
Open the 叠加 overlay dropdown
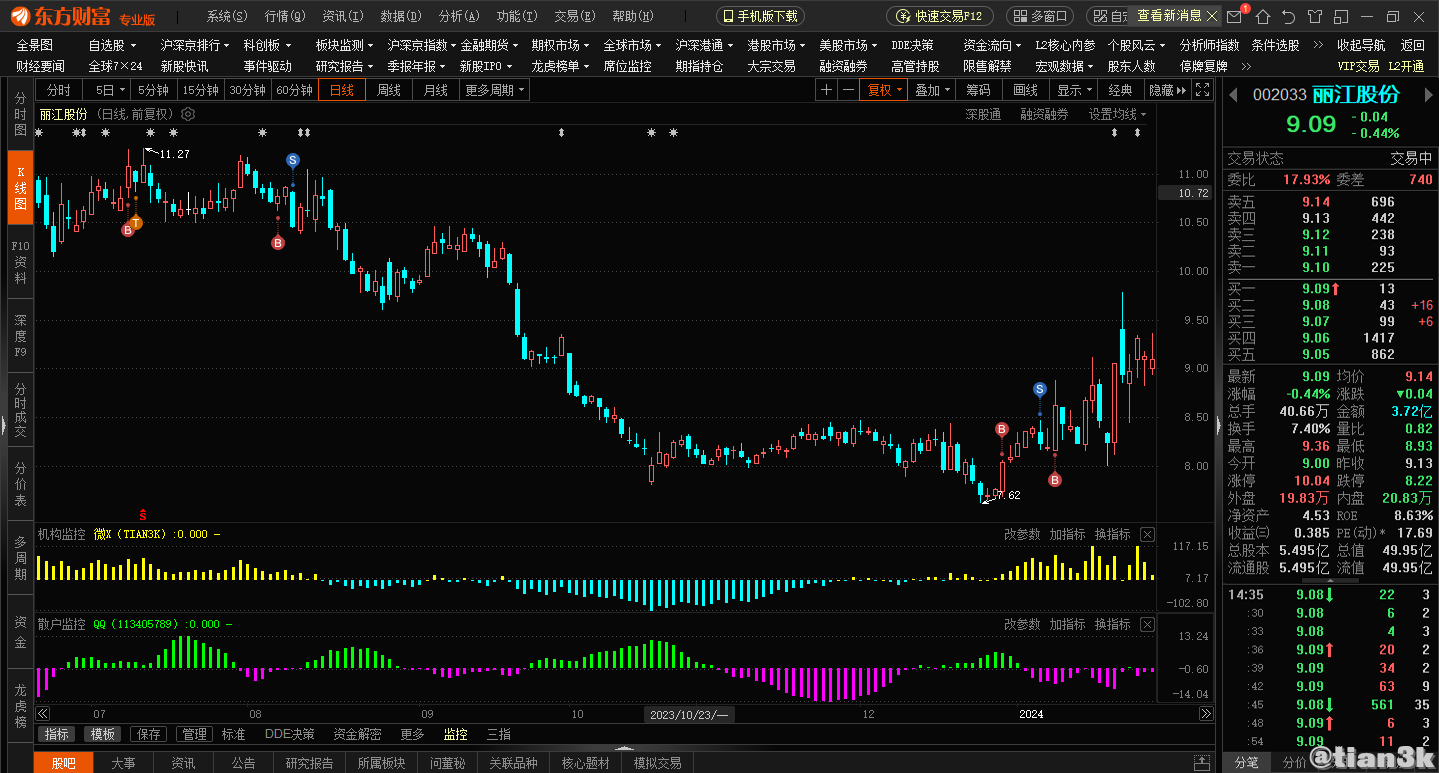(x=932, y=90)
